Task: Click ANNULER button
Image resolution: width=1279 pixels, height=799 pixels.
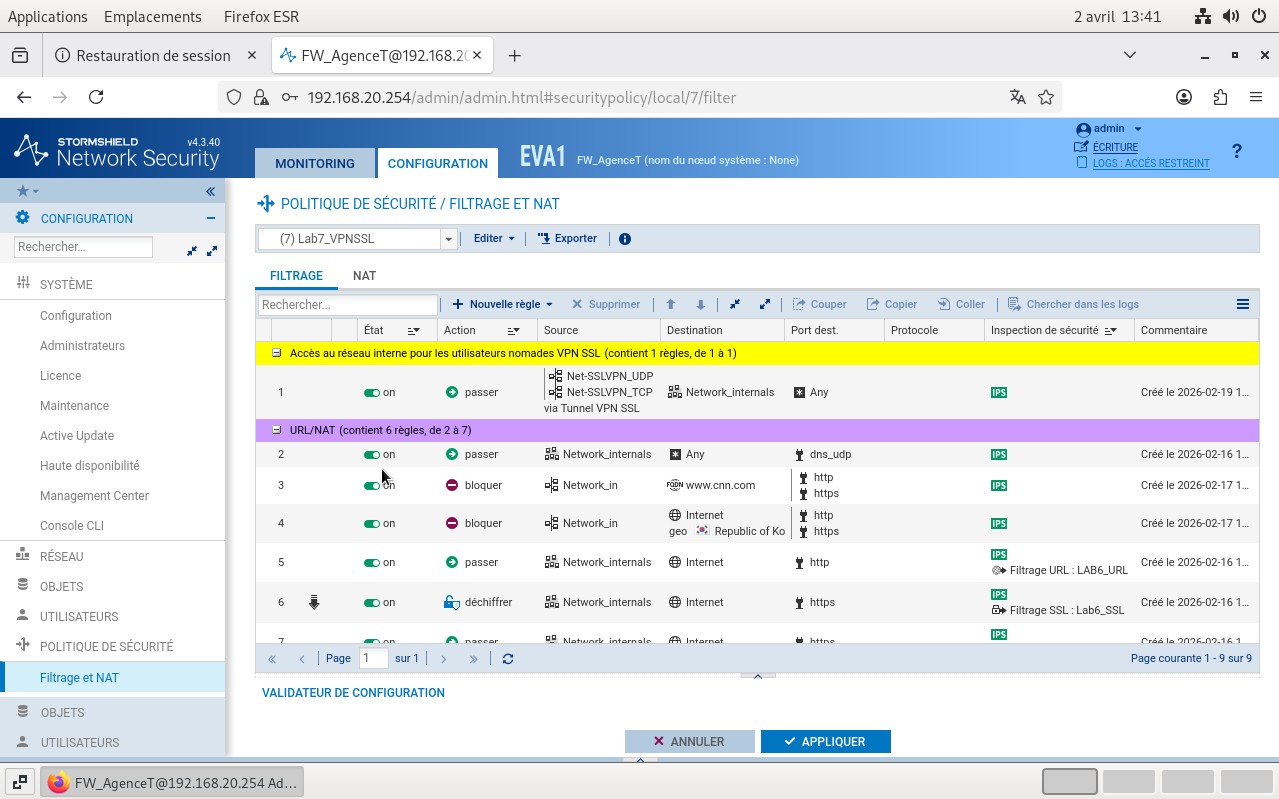Action: pyautogui.click(x=690, y=741)
